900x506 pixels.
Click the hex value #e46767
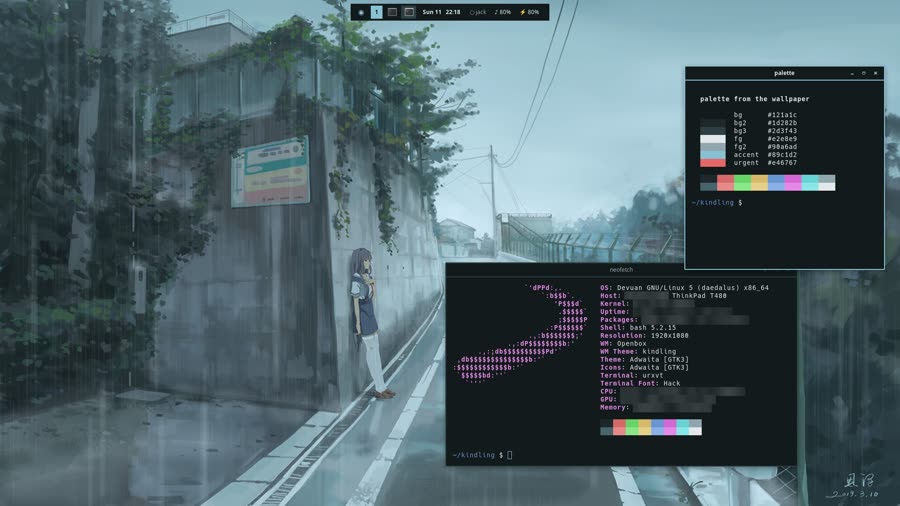click(782, 163)
